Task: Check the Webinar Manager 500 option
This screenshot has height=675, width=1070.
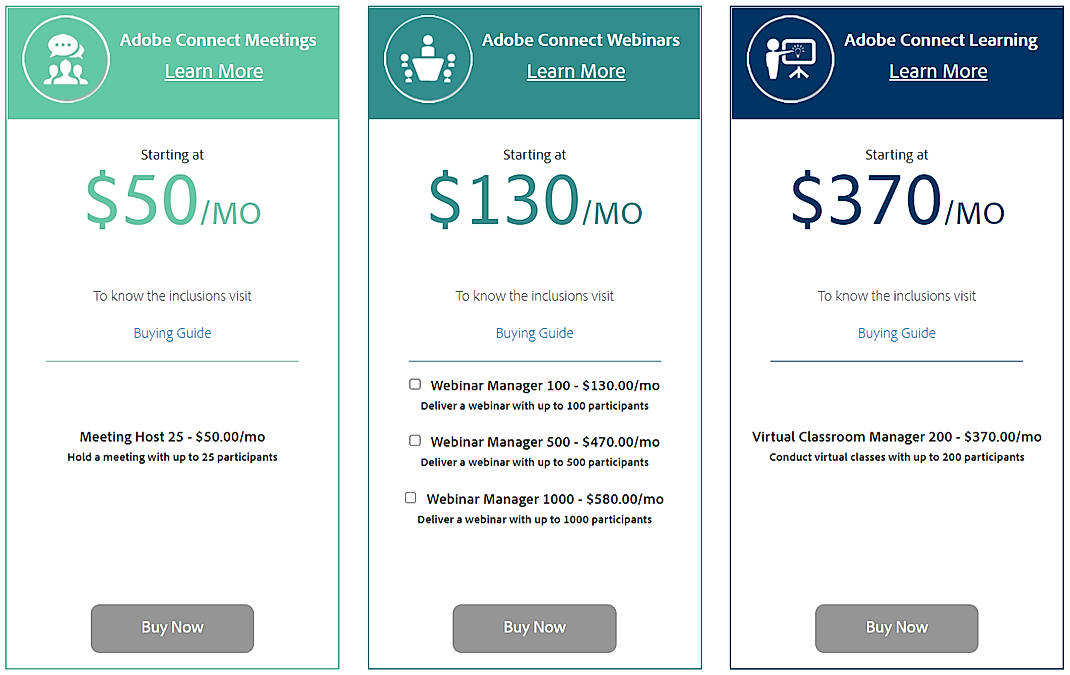Action: 415,441
